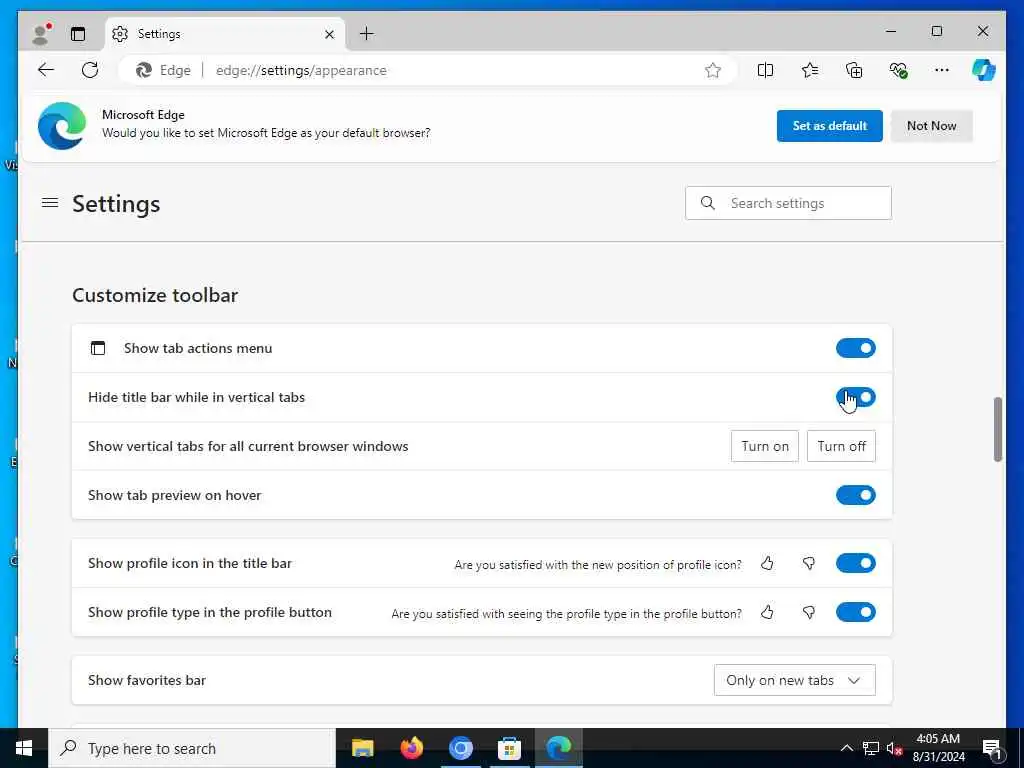Open Settings and more ellipsis menu
The height and width of the screenshot is (768, 1024).
[942, 70]
